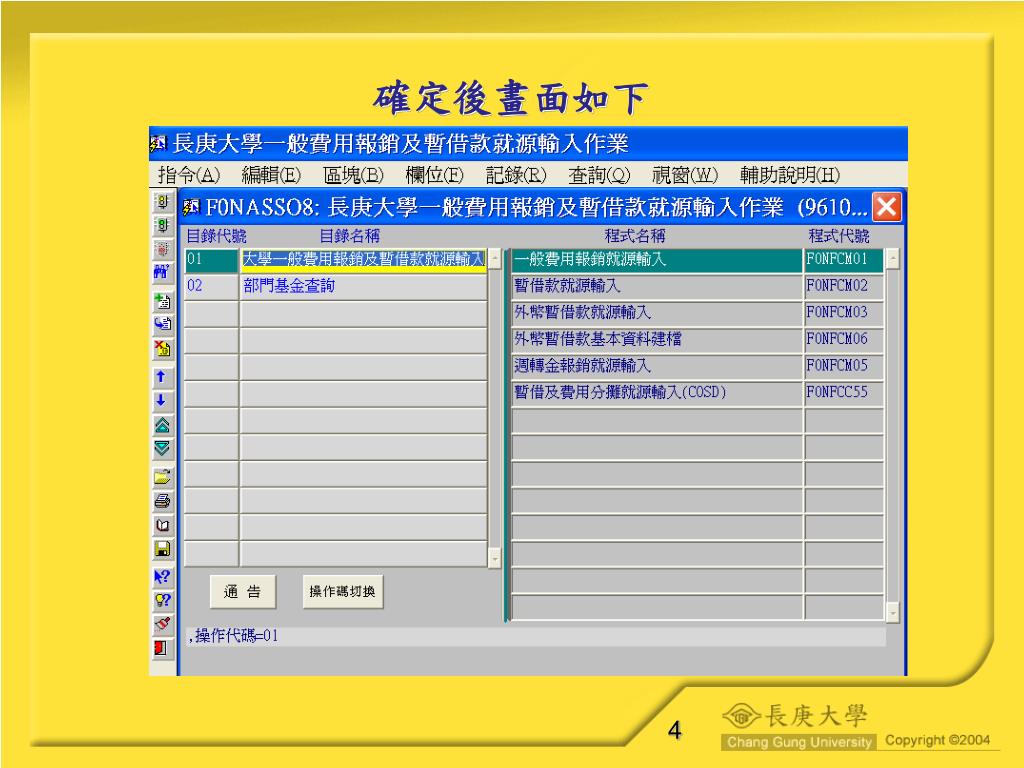Click the pointer question-mark Help icon

pyautogui.click(x=162, y=577)
